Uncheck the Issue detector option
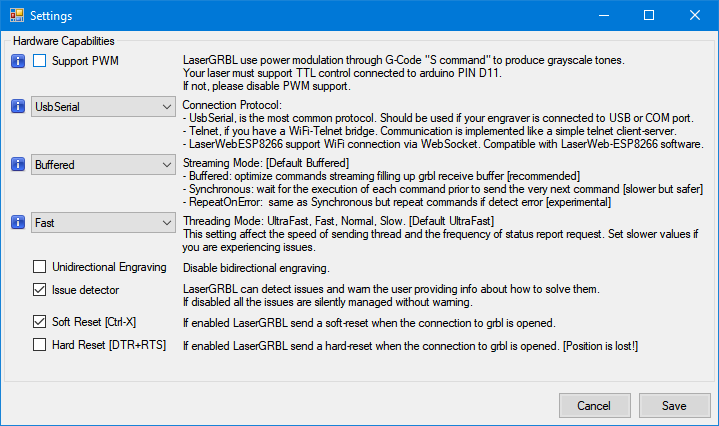 (40, 290)
